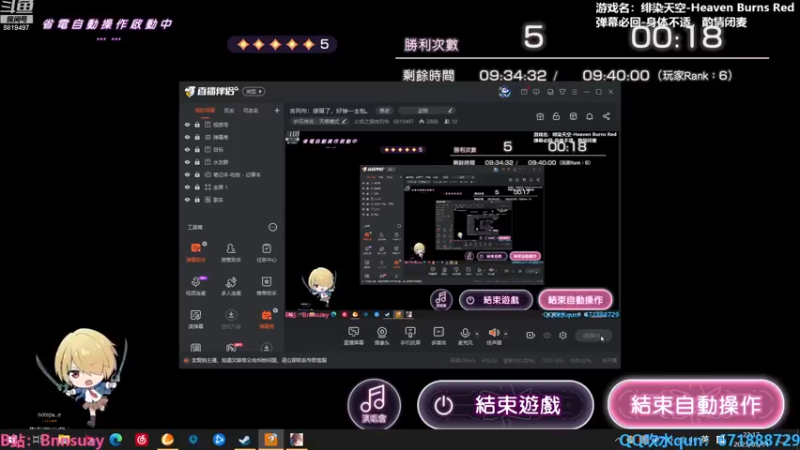The width and height of the screenshot is (800, 450).
Task: Add a 摄像头 camera source
Action: pyautogui.click(x=382, y=336)
